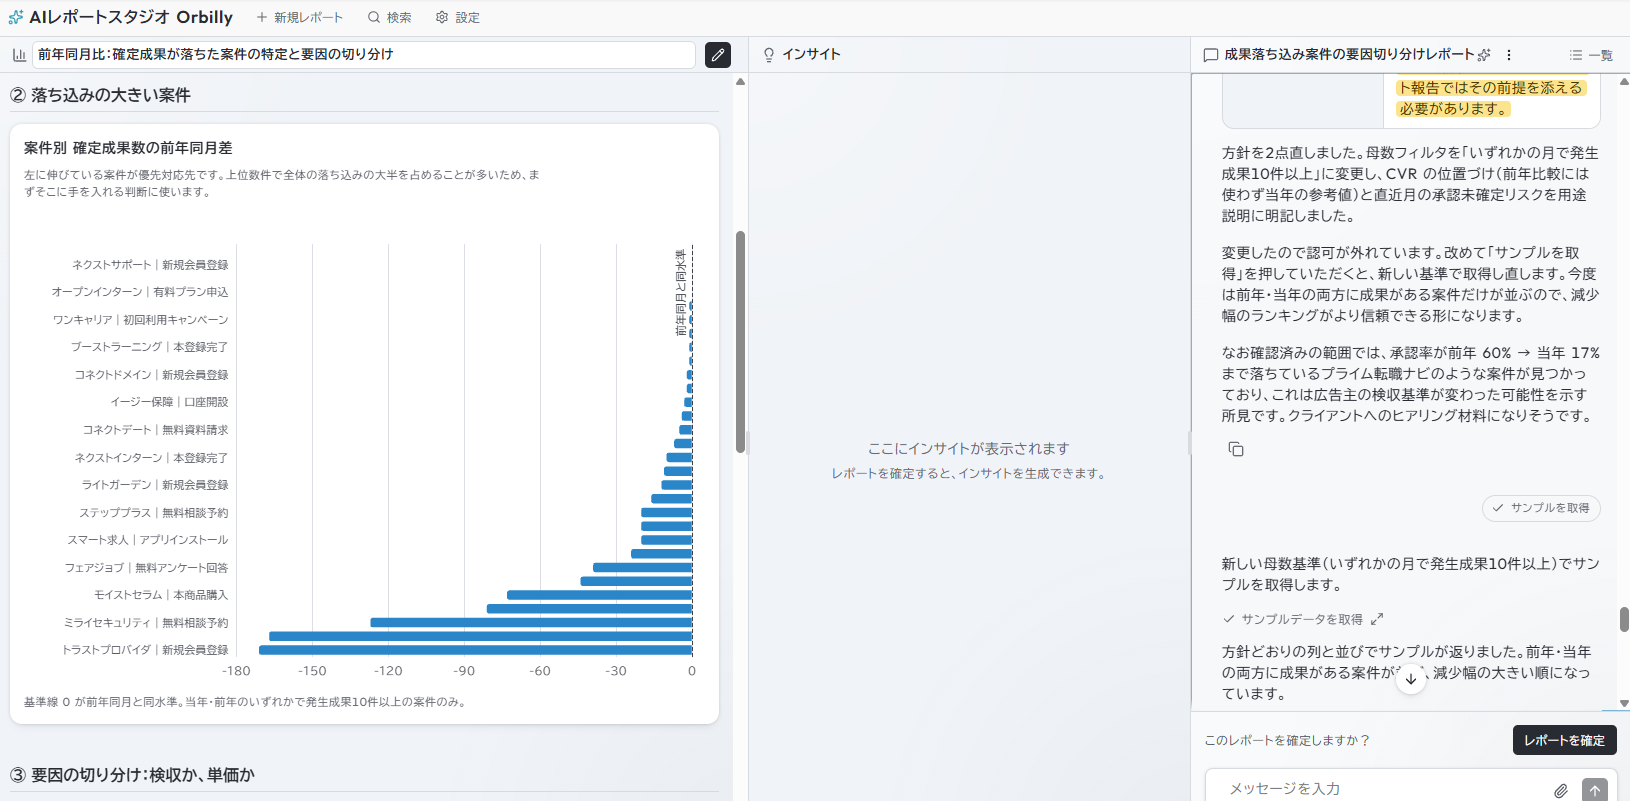
Task: Click the スマート求人｜アプリインストール chart label
Action: click(148, 540)
